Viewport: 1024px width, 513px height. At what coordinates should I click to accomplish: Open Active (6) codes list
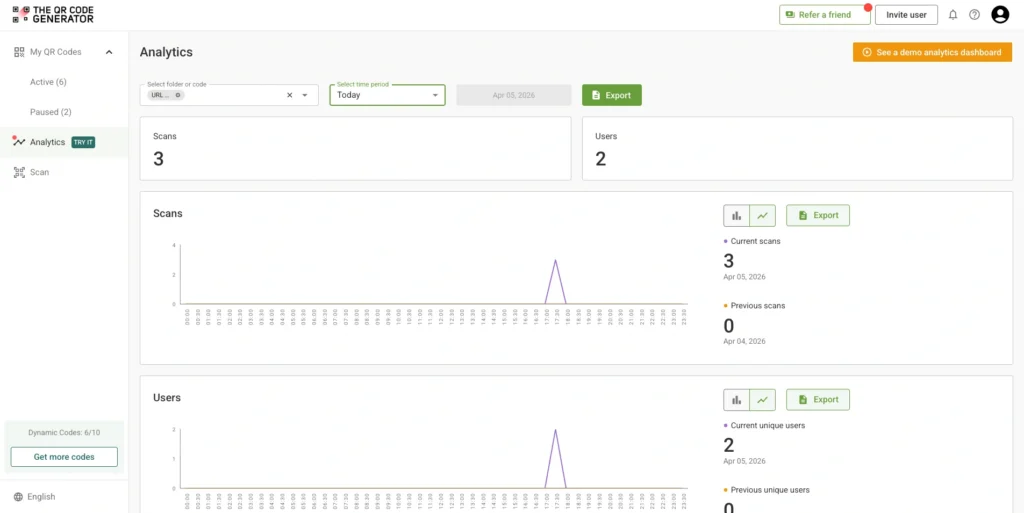point(48,82)
